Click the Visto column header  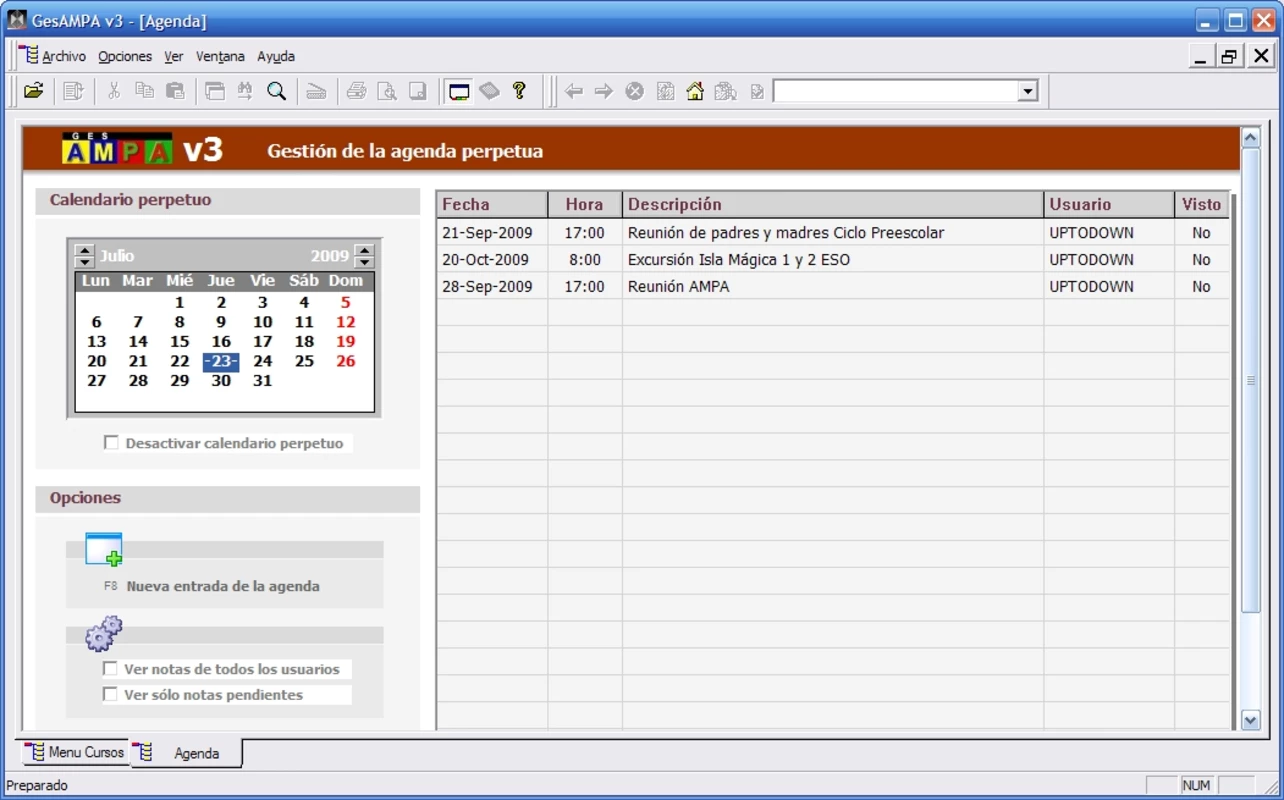1202,204
